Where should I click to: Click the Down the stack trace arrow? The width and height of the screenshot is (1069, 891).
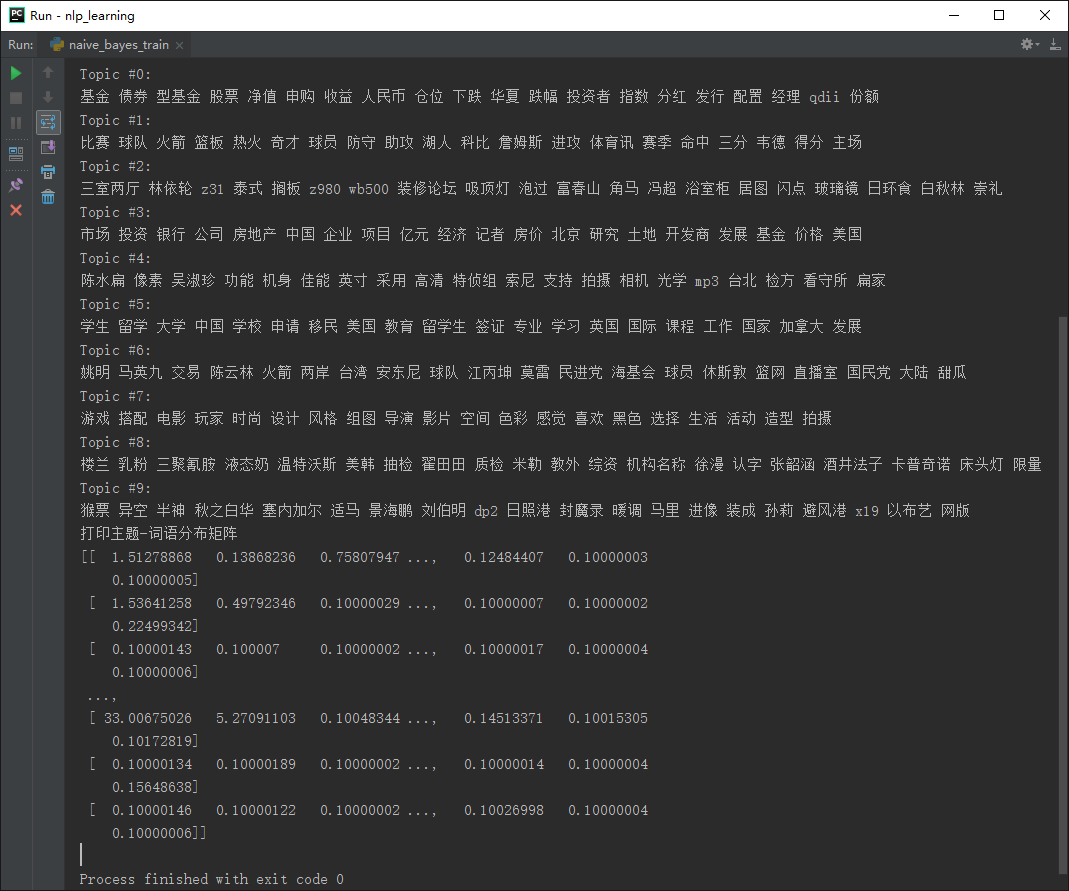48,97
